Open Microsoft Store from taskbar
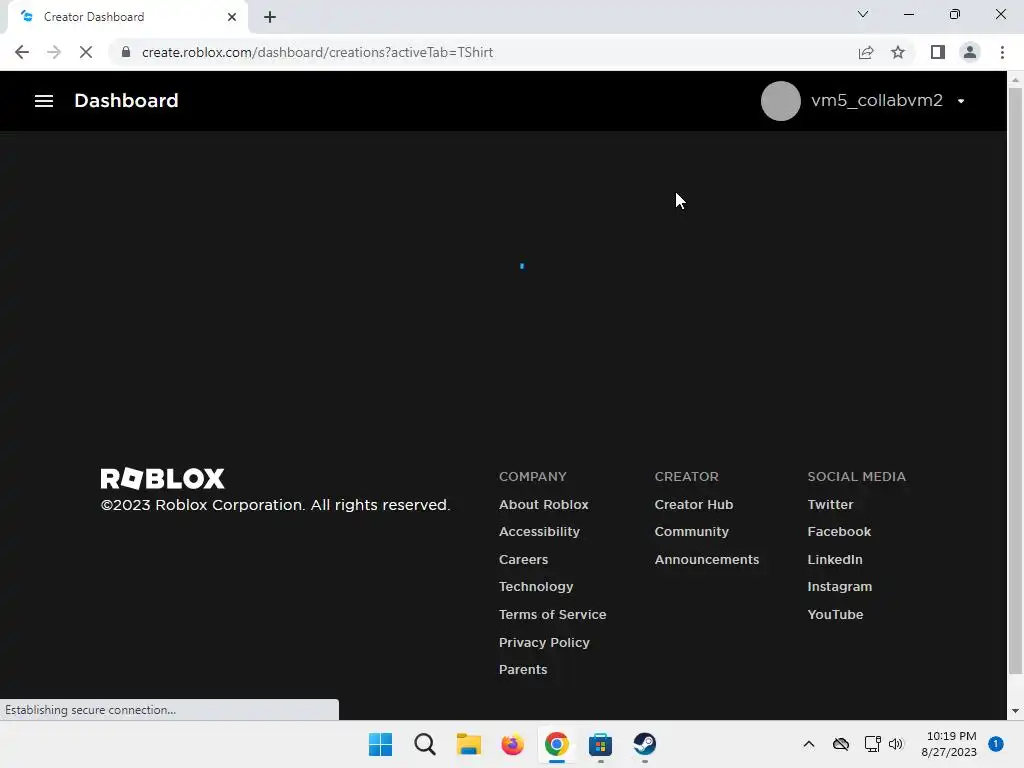Screen dimensions: 1024x768 click(x=600, y=744)
